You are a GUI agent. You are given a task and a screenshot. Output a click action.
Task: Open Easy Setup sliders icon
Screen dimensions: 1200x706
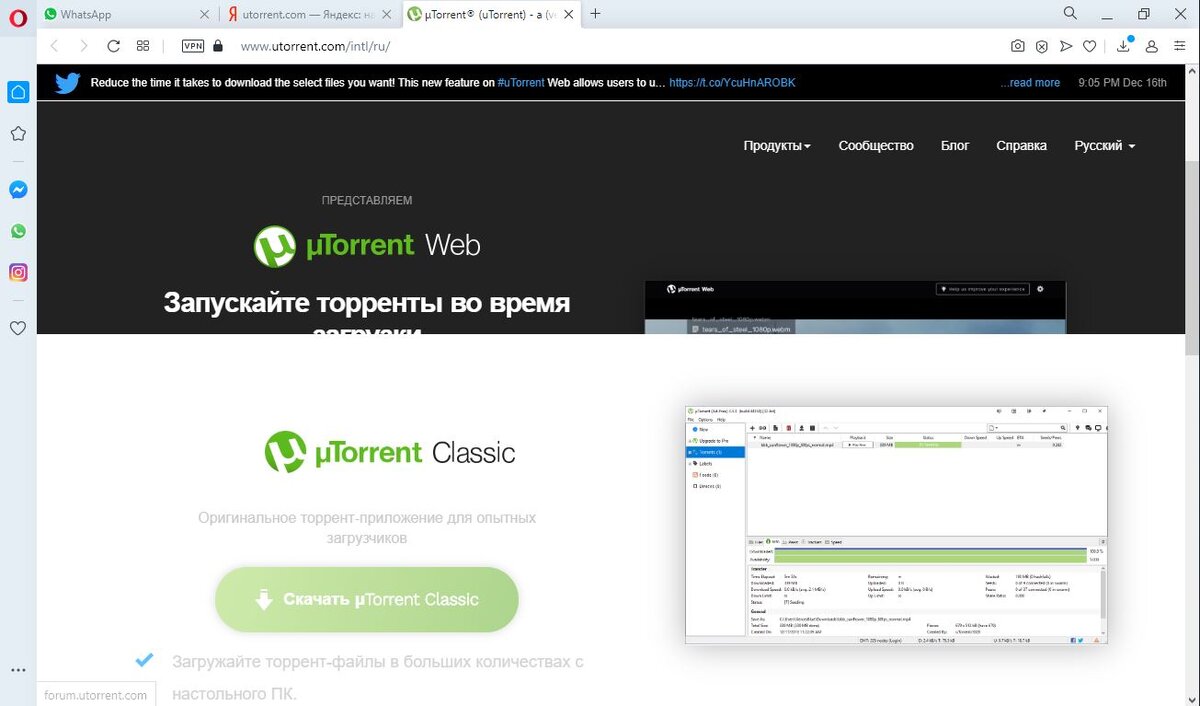coord(1178,46)
